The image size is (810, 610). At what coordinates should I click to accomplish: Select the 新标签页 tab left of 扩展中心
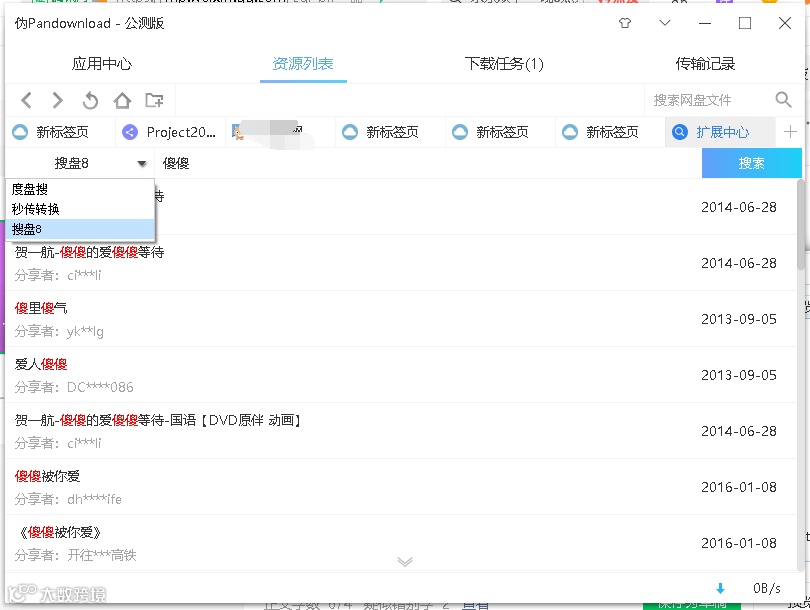click(x=610, y=132)
